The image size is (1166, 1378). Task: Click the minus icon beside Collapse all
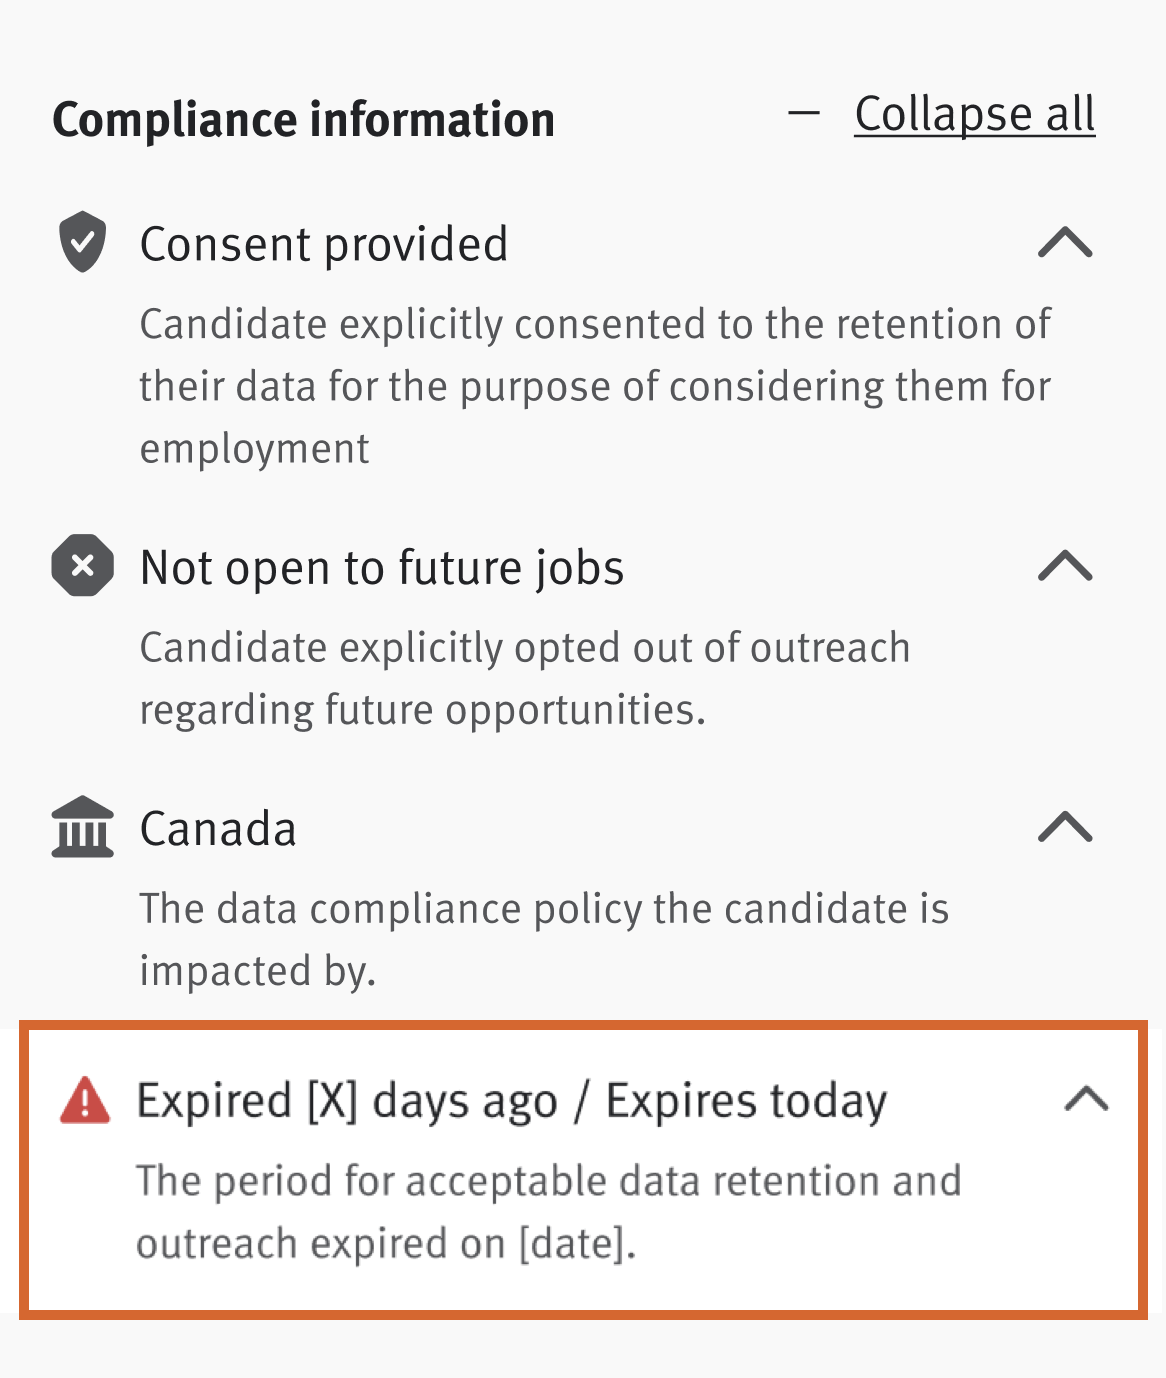[x=804, y=113]
